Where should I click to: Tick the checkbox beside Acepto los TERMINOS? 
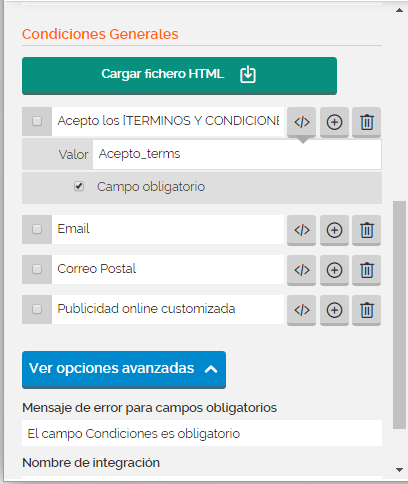tap(37, 121)
